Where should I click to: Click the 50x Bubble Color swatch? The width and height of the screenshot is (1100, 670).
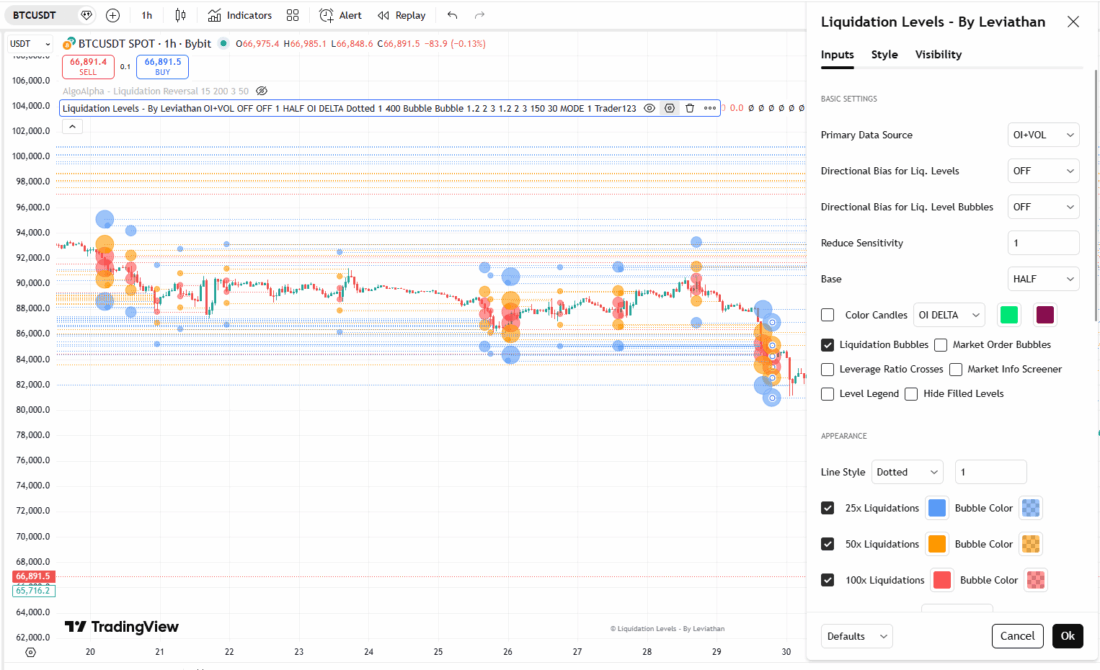(1031, 544)
